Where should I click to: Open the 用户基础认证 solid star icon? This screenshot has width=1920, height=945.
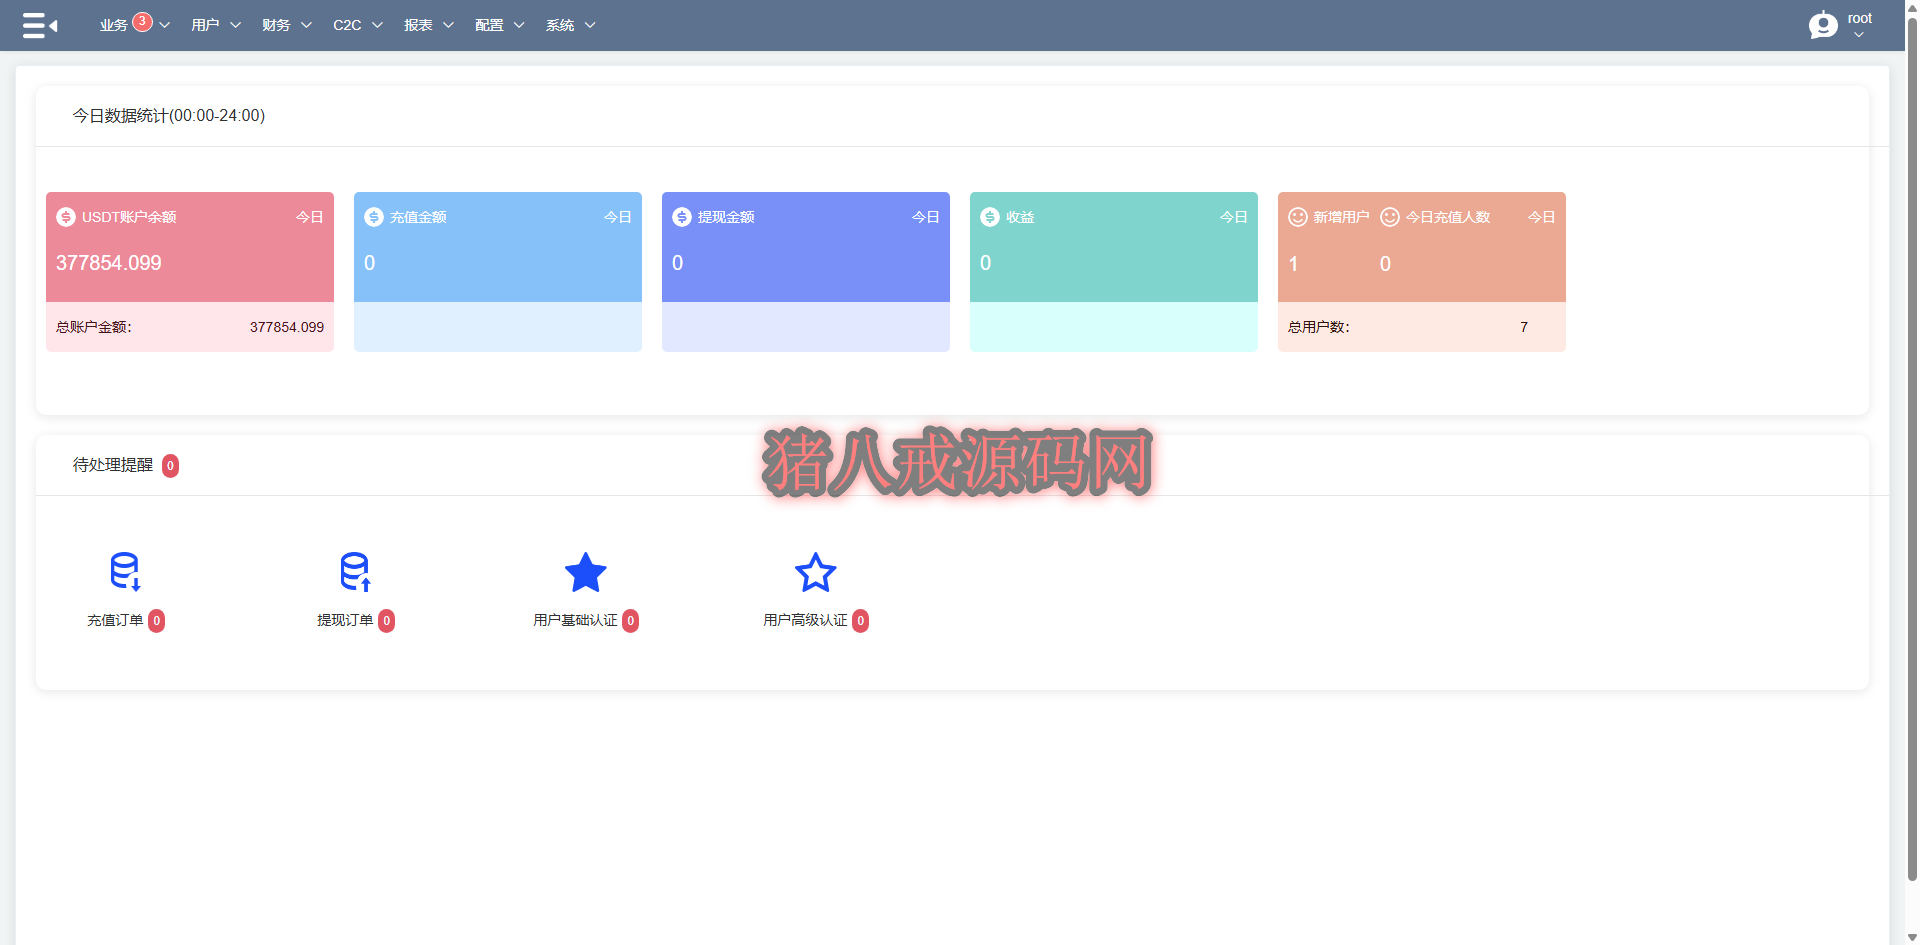[x=586, y=572]
